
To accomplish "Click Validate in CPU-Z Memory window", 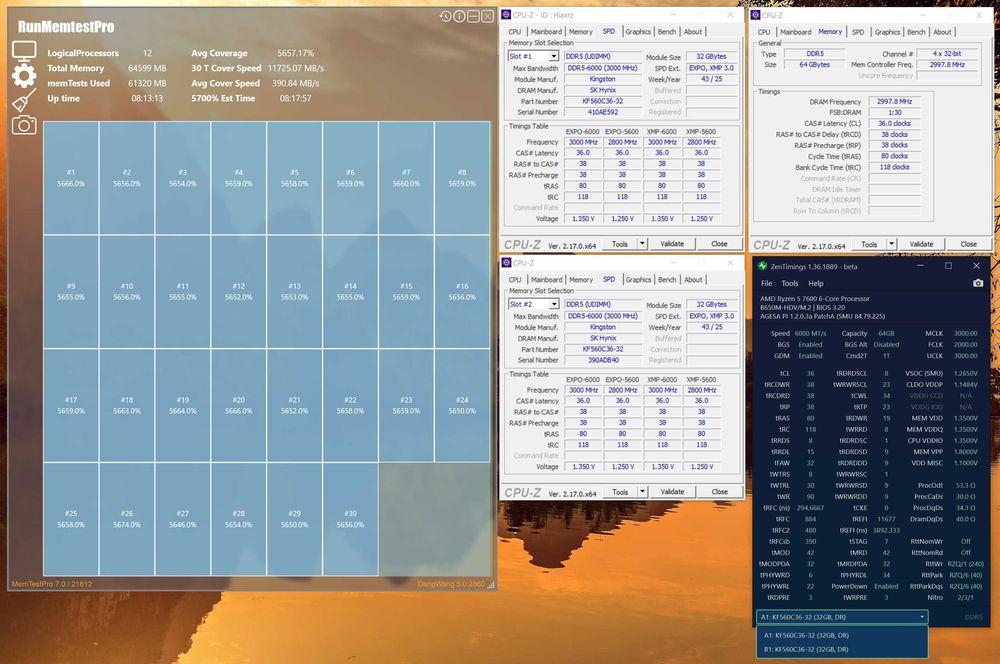I will 921,244.
